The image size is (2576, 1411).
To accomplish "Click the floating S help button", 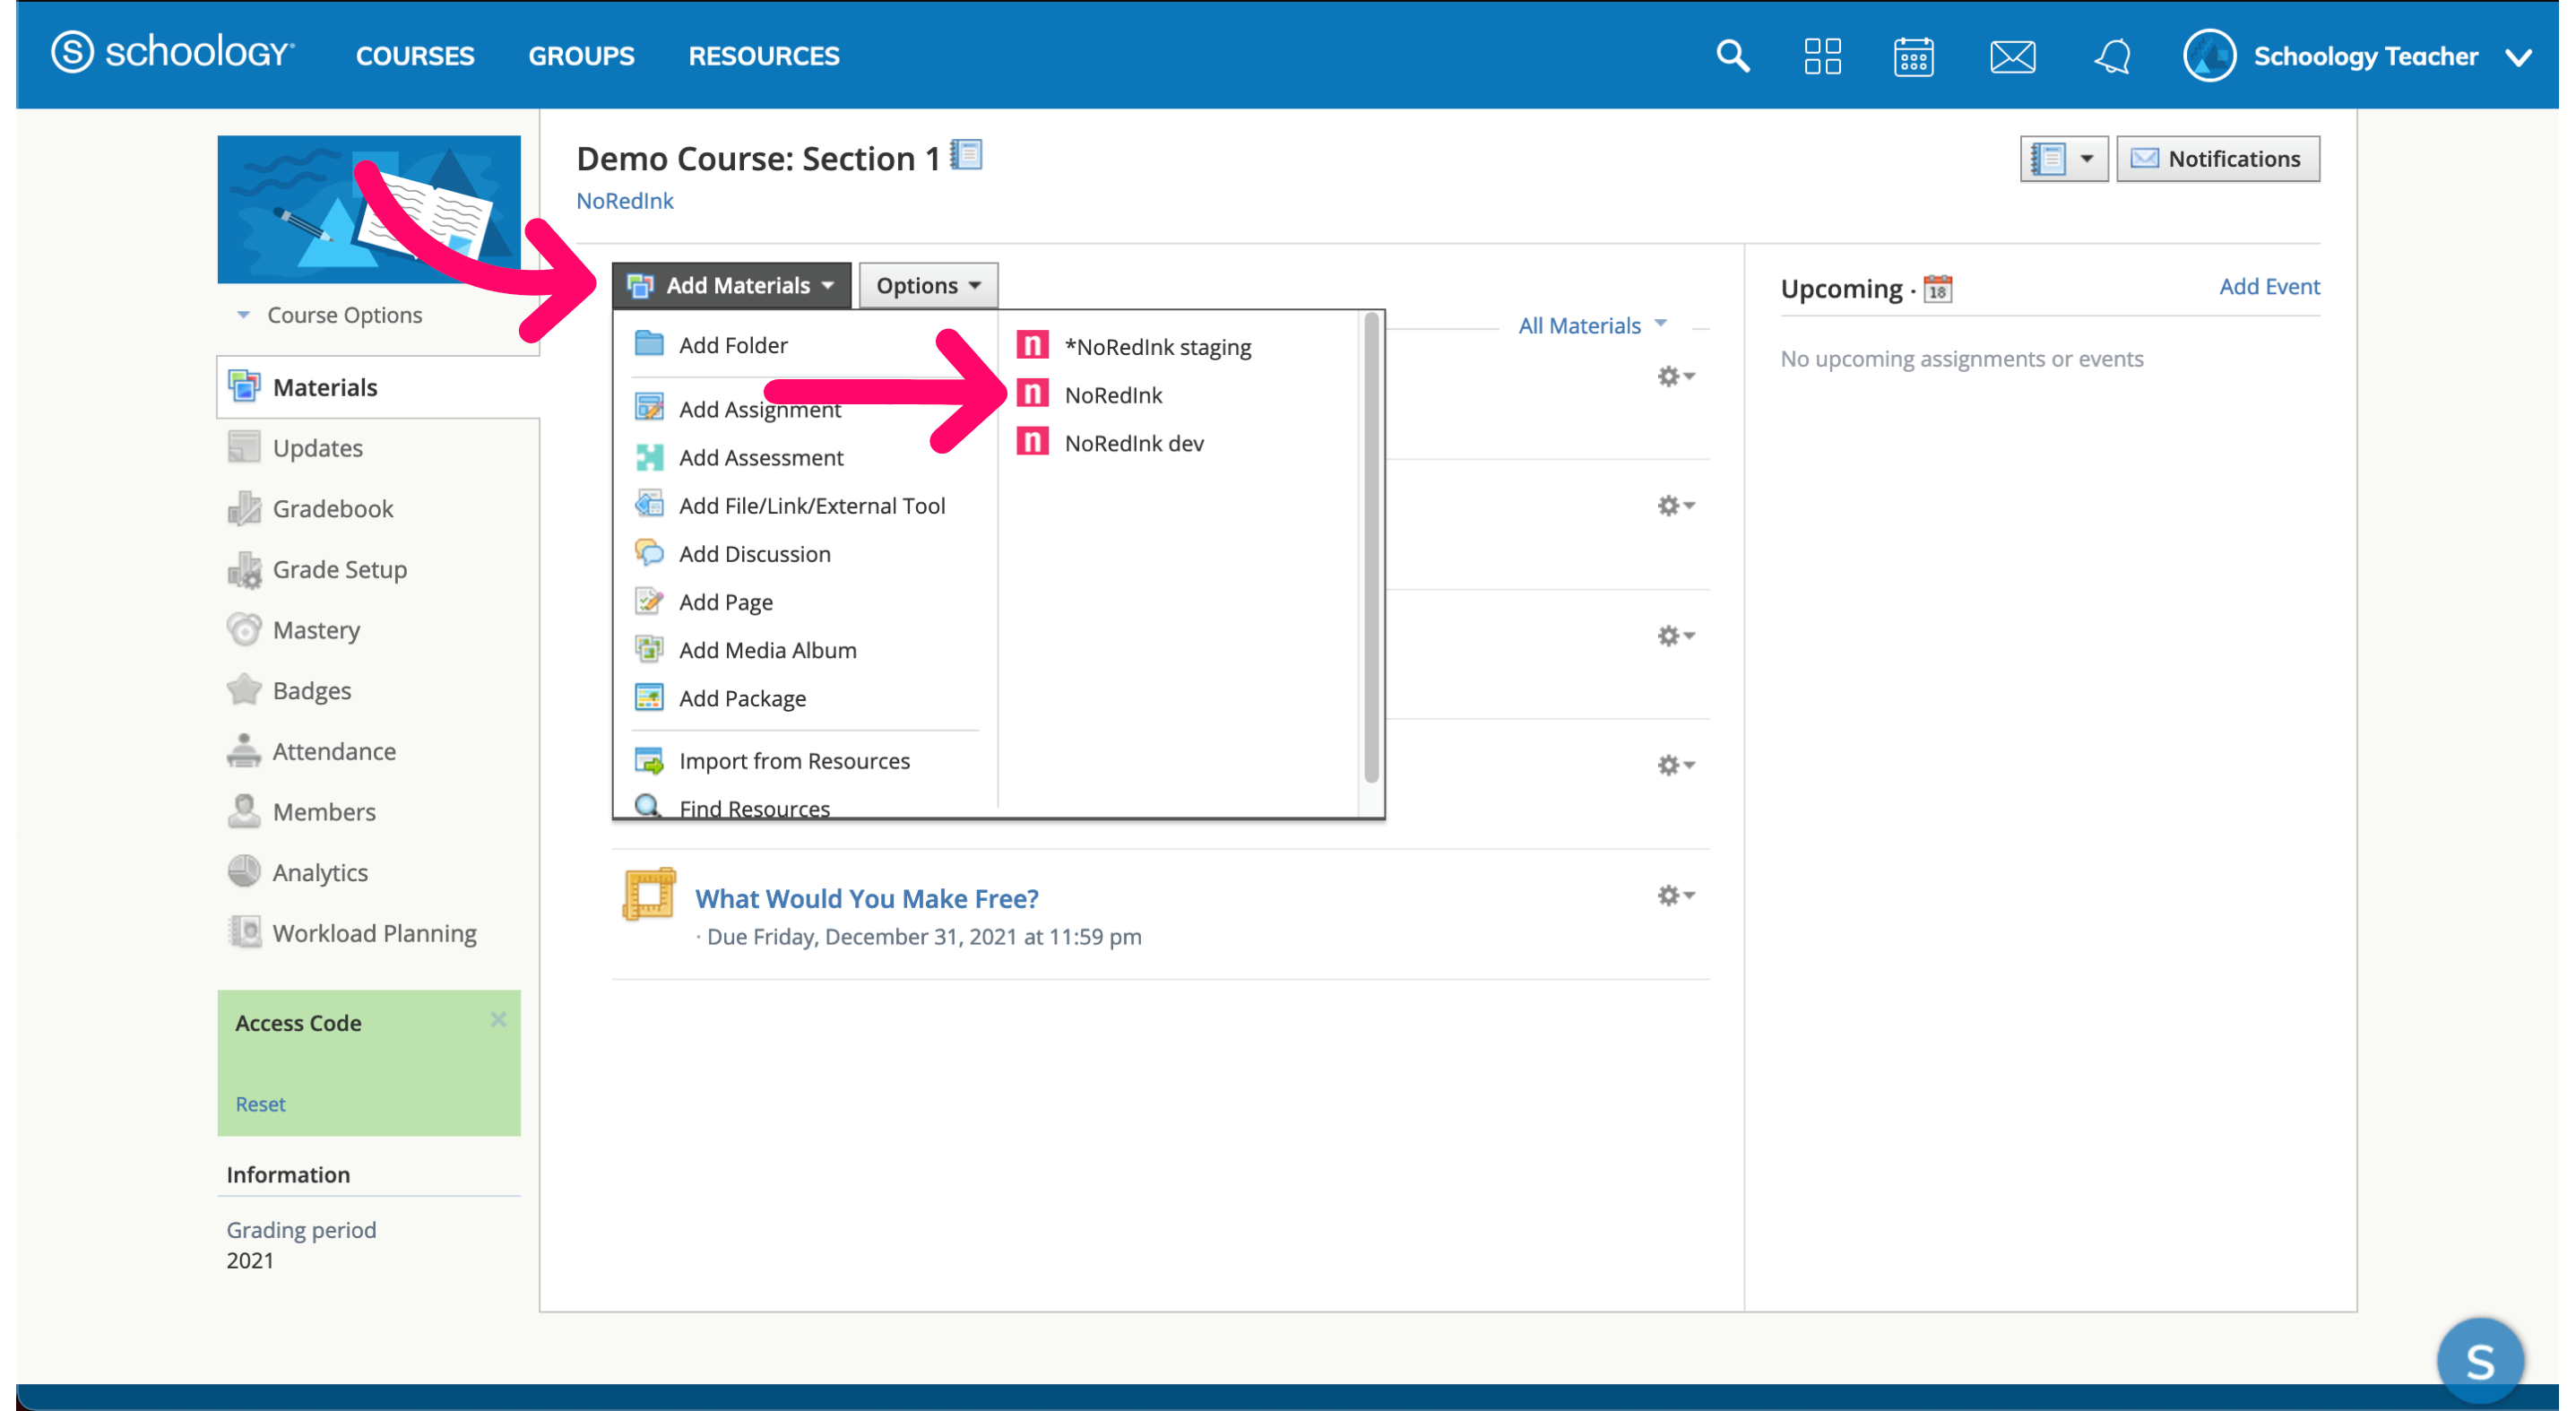I will tap(2478, 1360).
